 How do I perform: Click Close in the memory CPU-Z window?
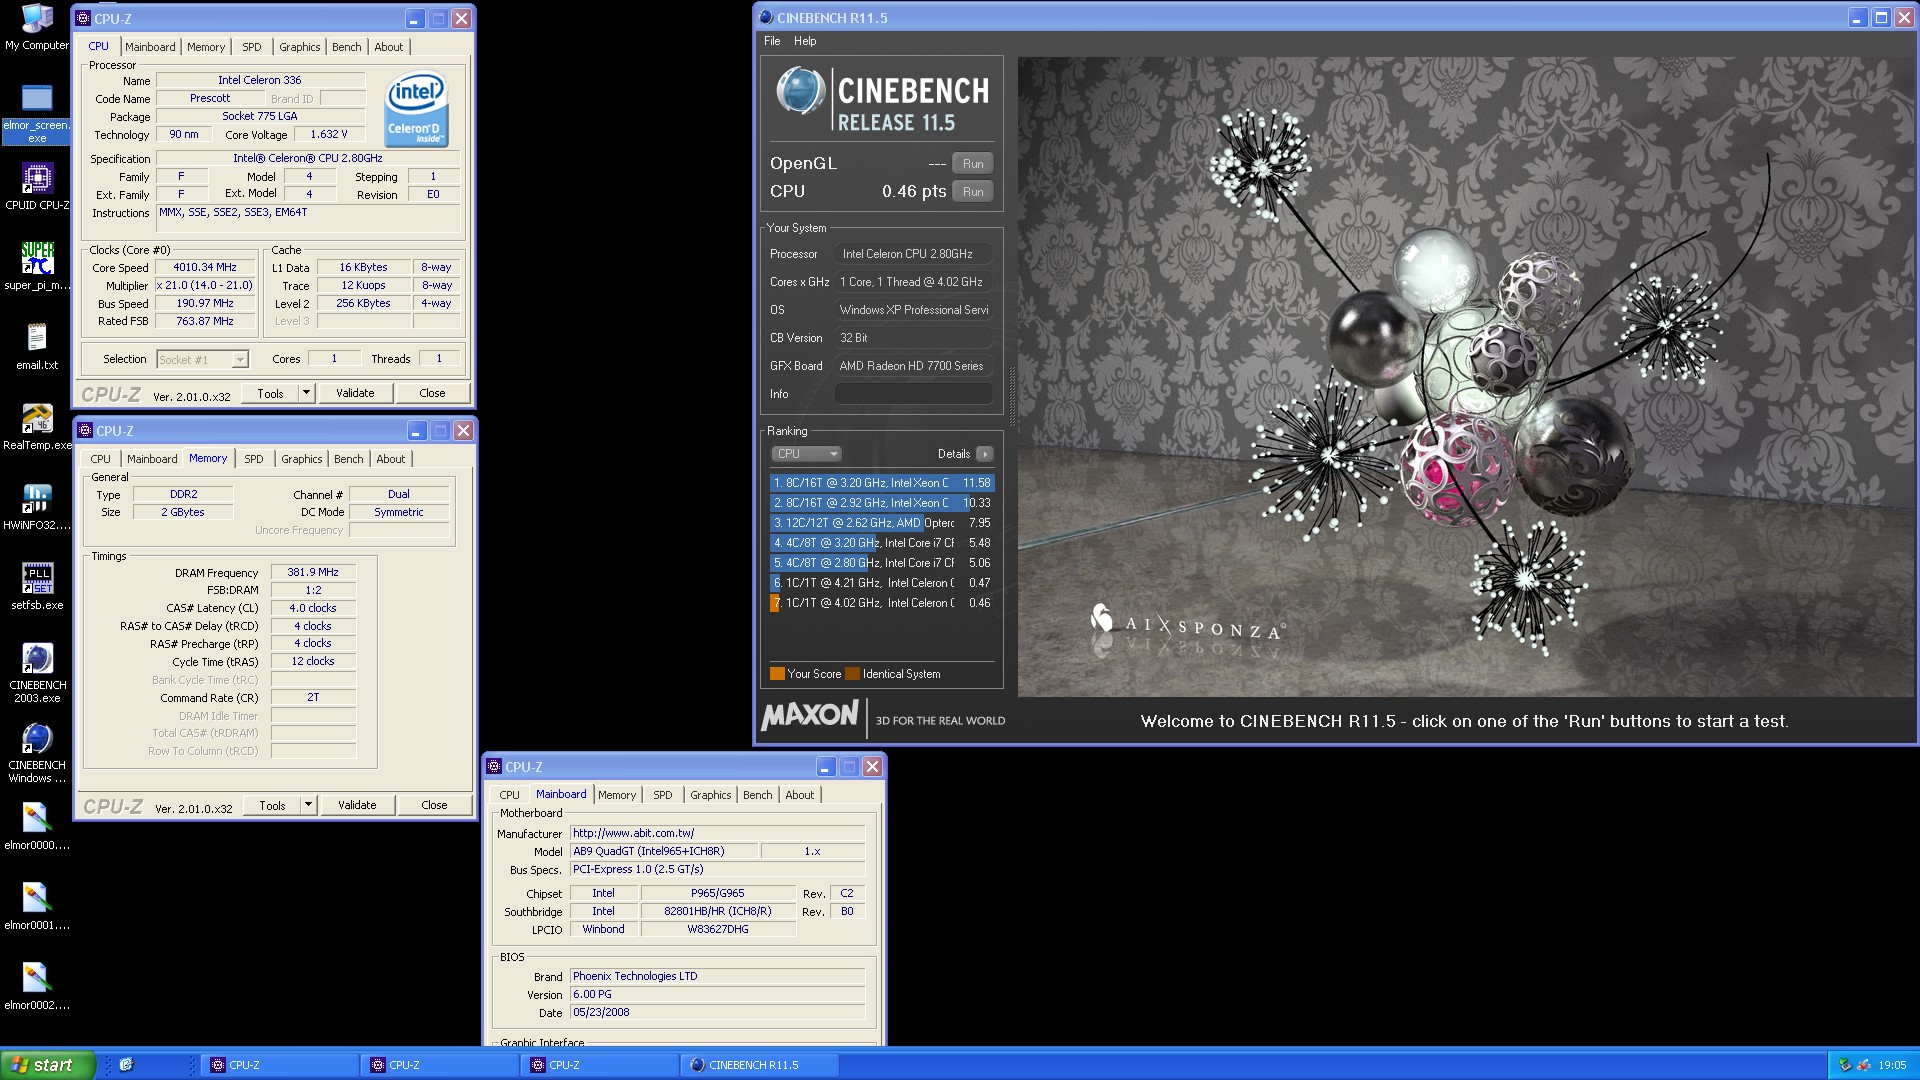[434, 805]
